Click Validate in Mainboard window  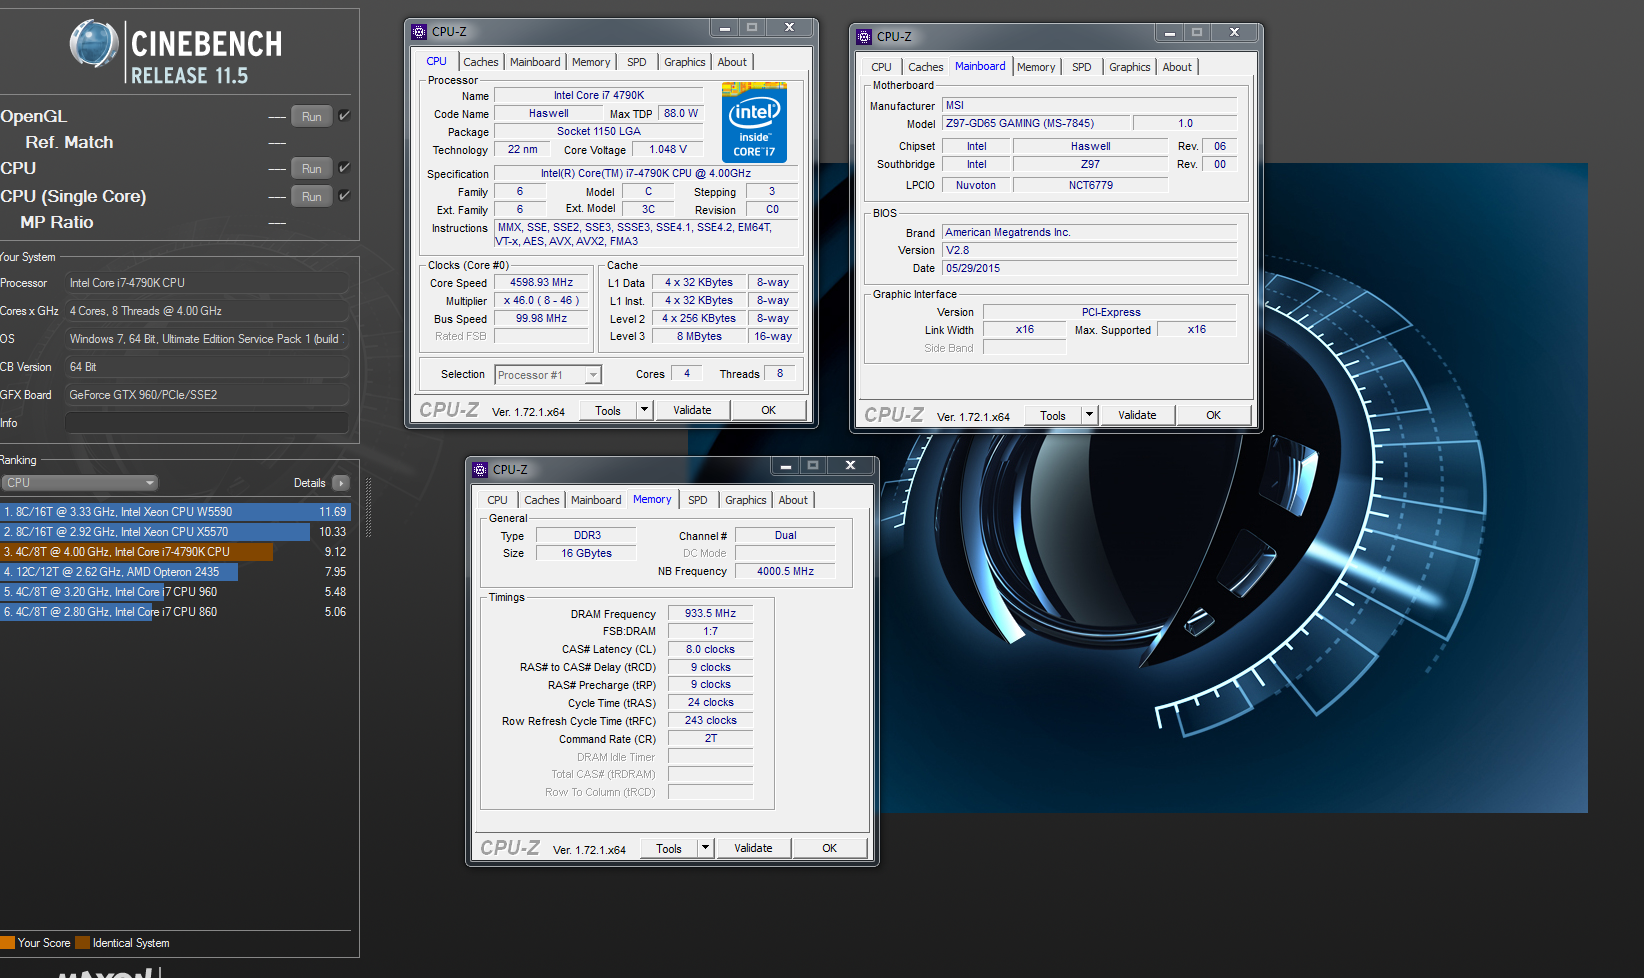[1137, 415]
